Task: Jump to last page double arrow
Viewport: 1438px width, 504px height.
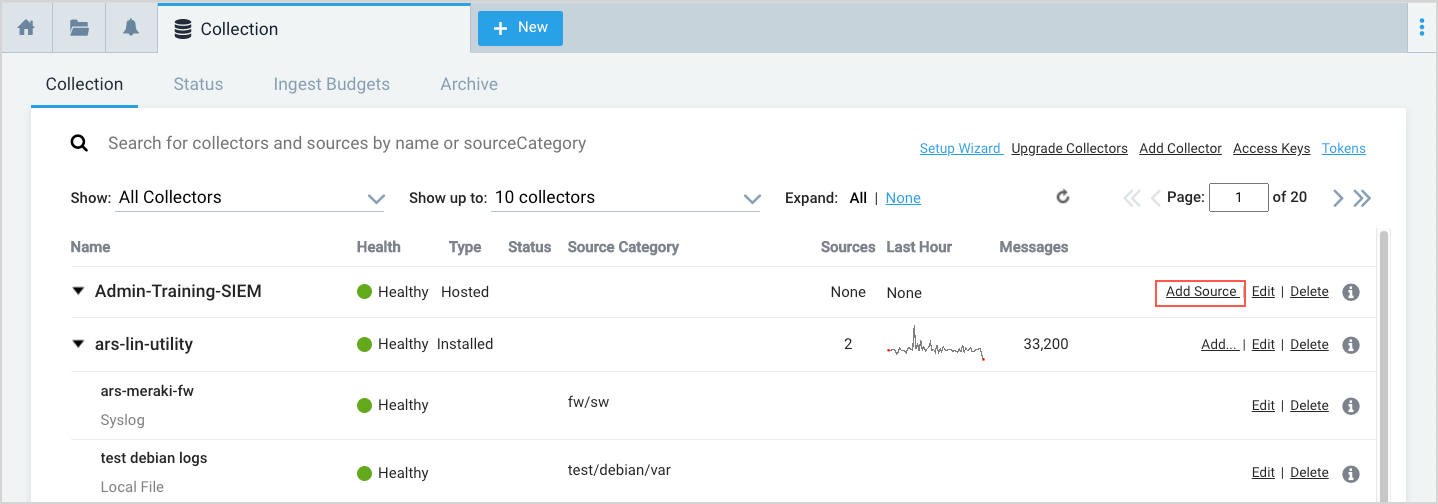Action: 1362,198
